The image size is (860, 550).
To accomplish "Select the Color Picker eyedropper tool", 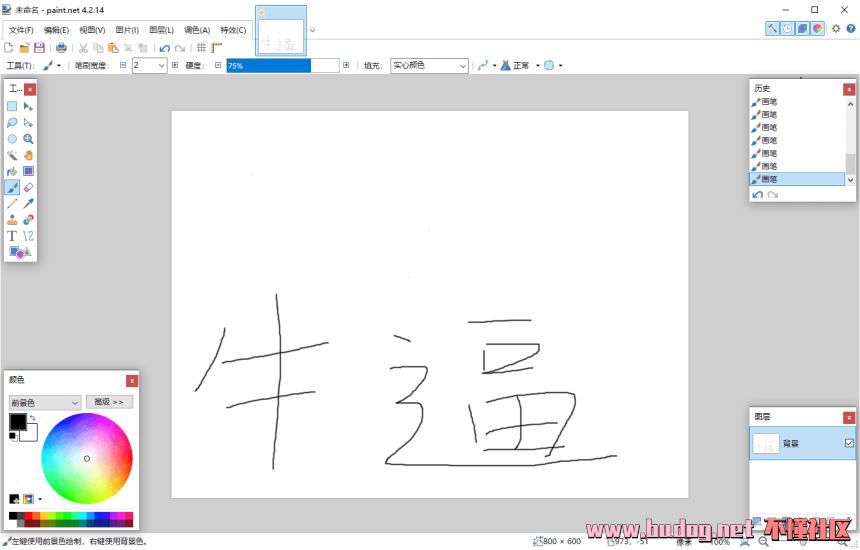I will pyautogui.click(x=28, y=203).
